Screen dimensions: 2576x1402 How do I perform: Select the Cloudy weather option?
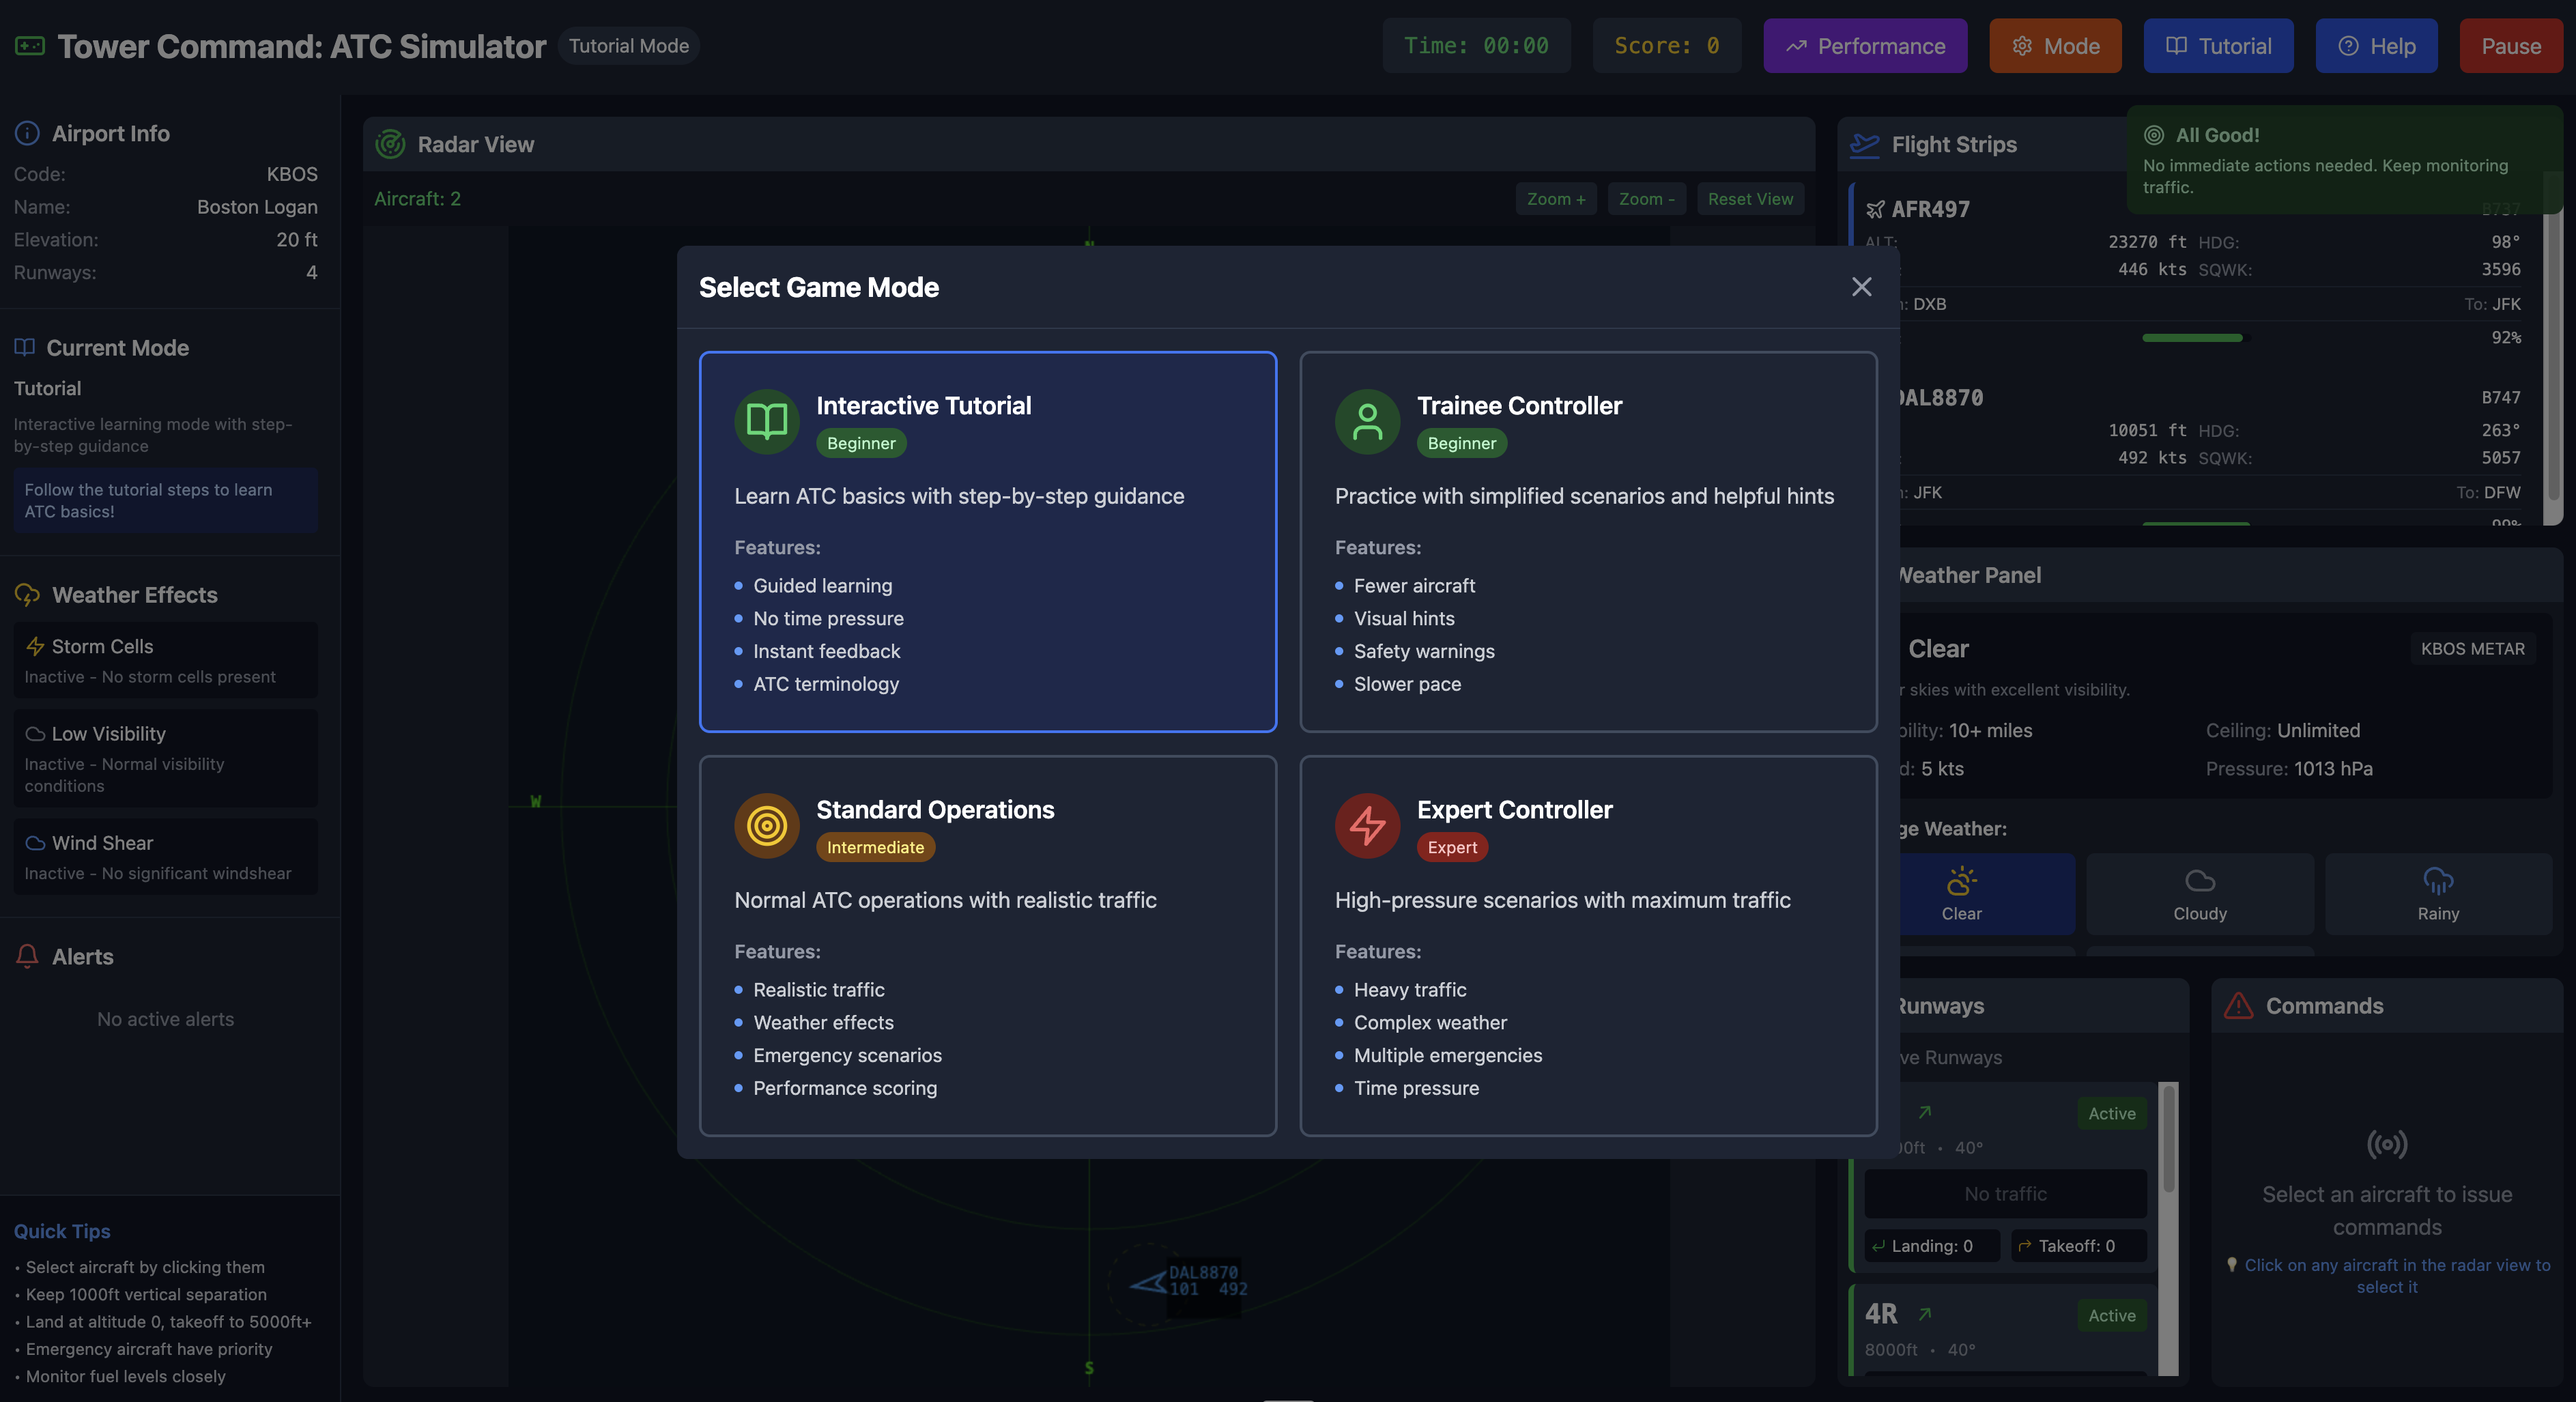(2199, 893)
